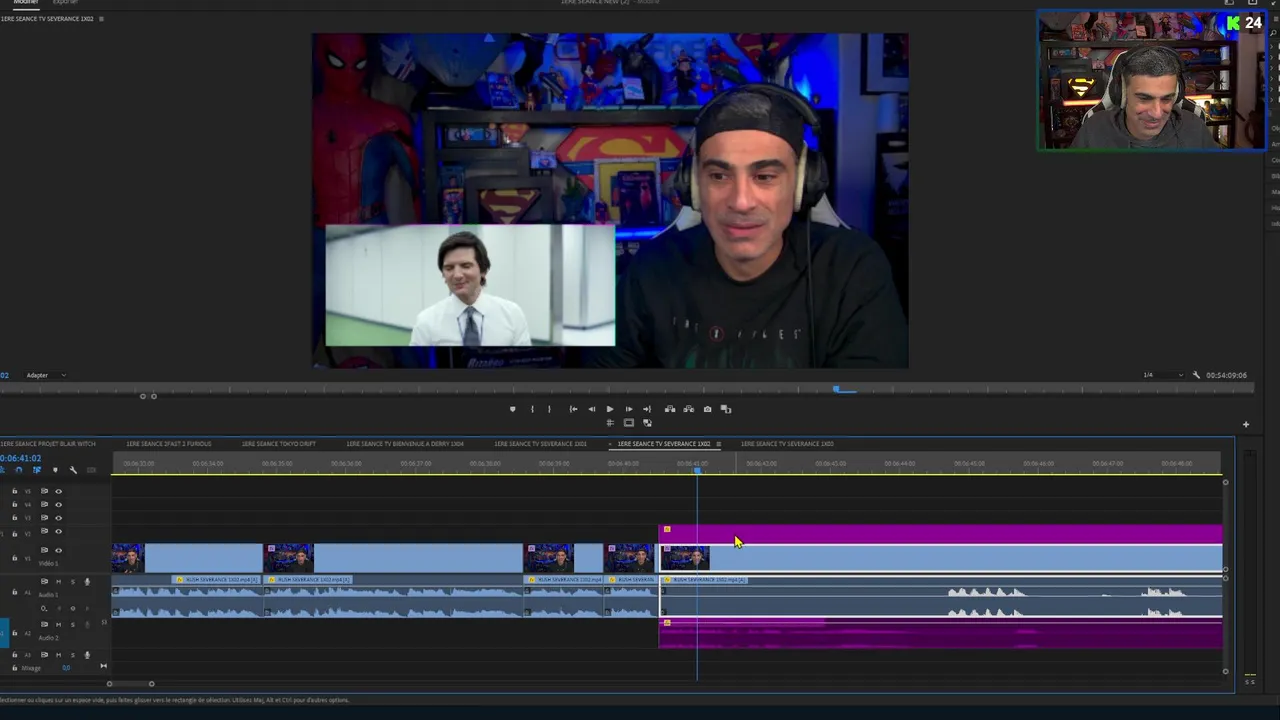This screenshot has height=720, width=1280.
Task: Hide the Vidéo 1 track eye icon
Action: (x=58, y=550)
